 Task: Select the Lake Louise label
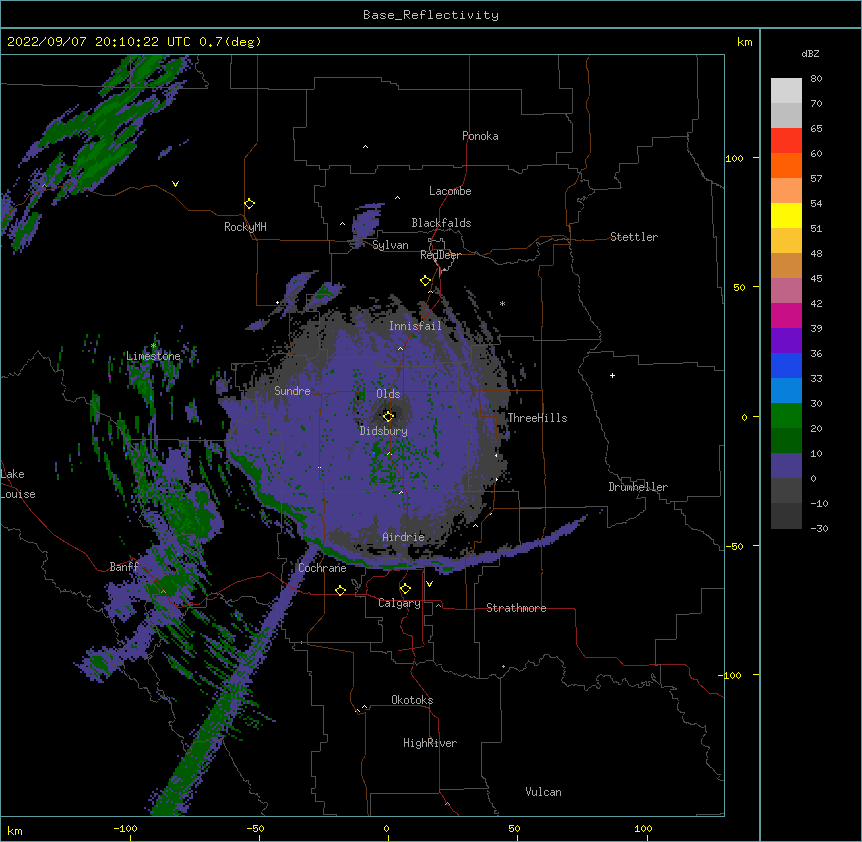(17, 484)
